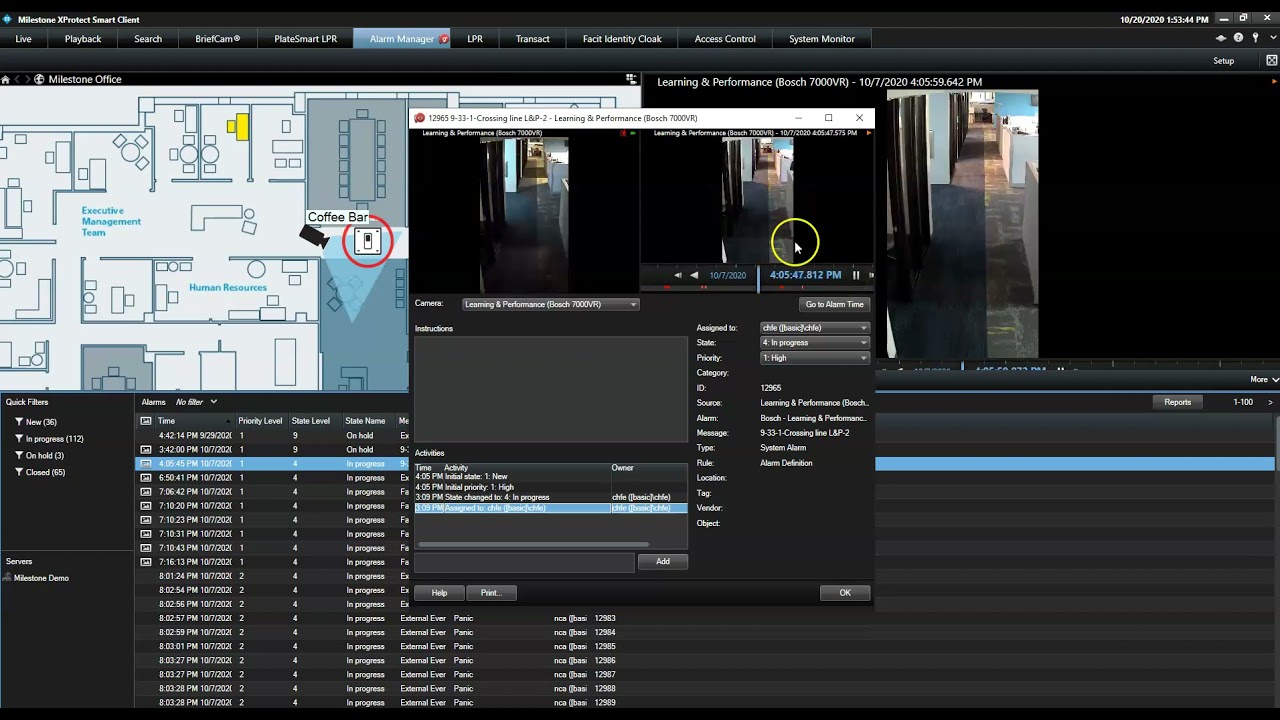
Task: Open the Transact tab
Action: 533,39
